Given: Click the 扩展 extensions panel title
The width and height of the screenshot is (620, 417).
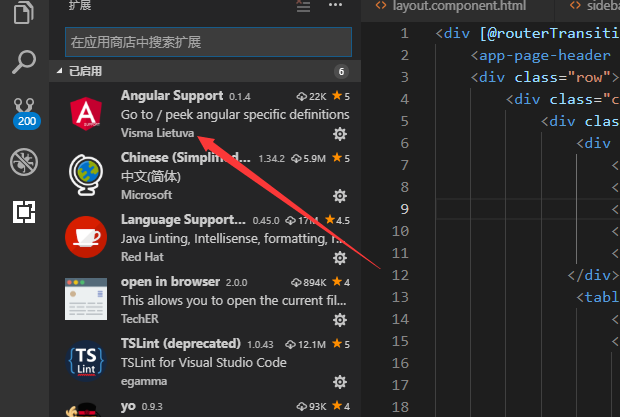Looking at the screenshot, I should [80, 5].
